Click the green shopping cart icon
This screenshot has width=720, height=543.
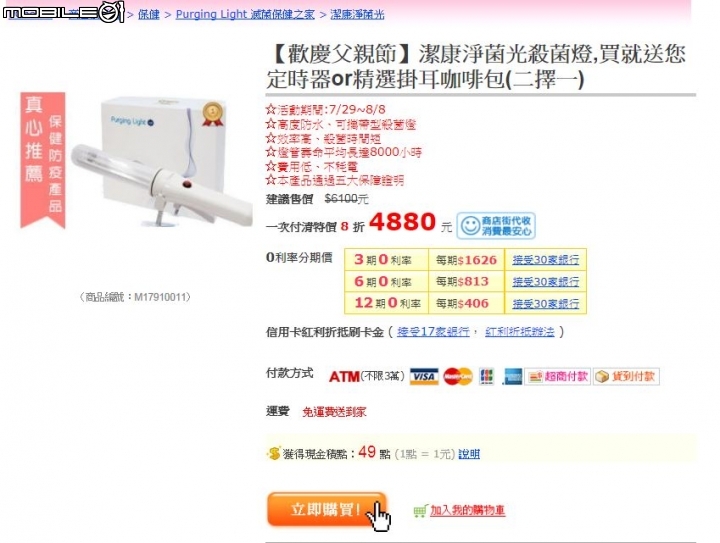(x=420, y=510)
